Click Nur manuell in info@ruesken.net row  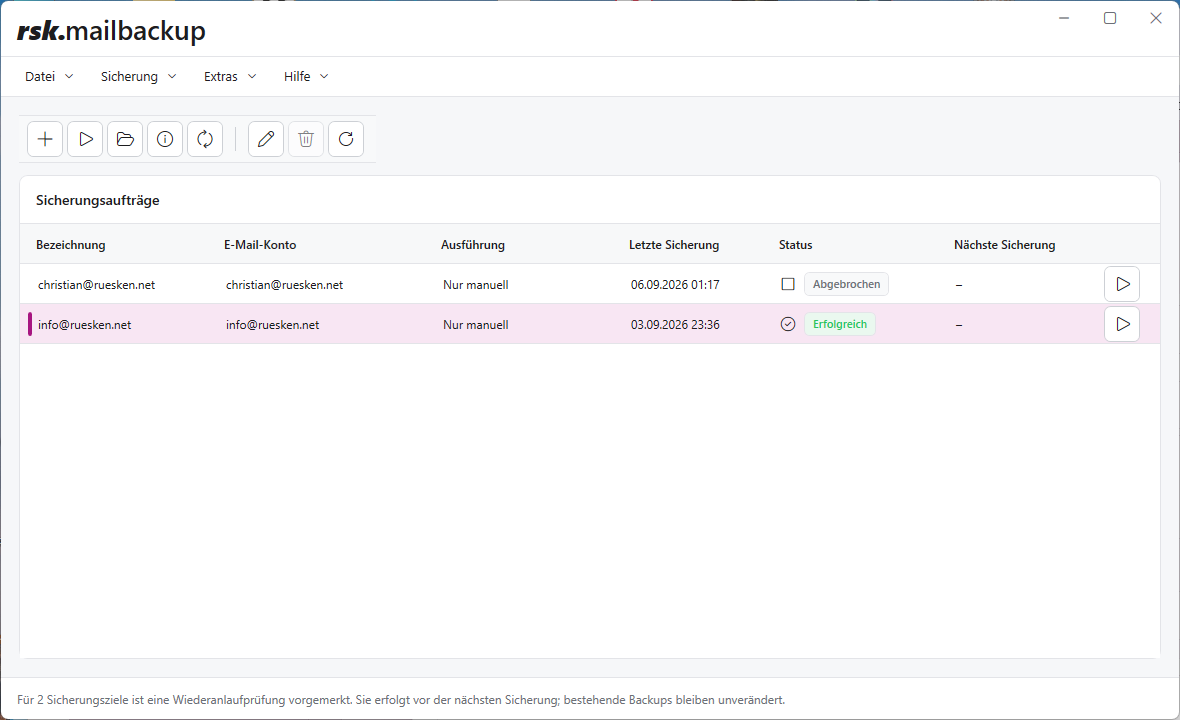[476, 325]
